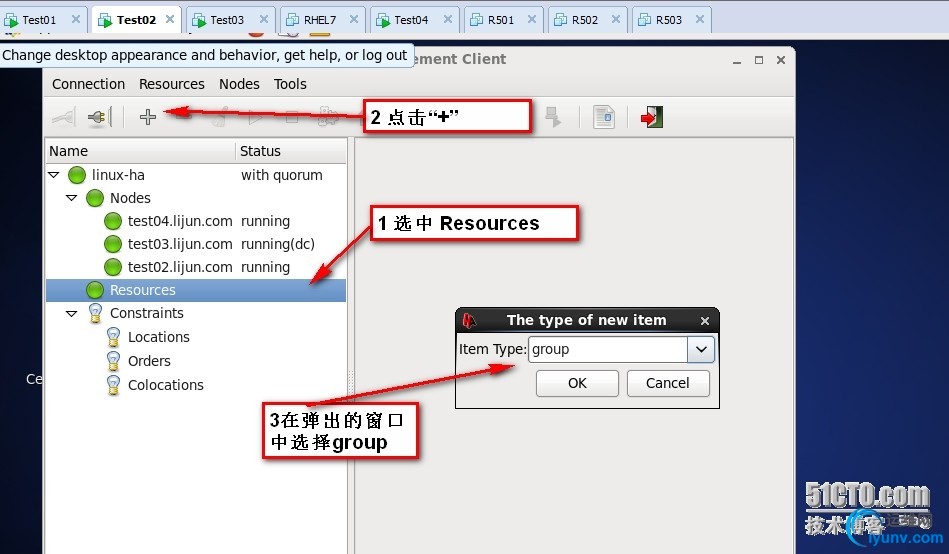Click green icon of test04.lijun.com
The height and width of the screenshot is (554, 949).
pyautogui.click(x=113, y=221)
